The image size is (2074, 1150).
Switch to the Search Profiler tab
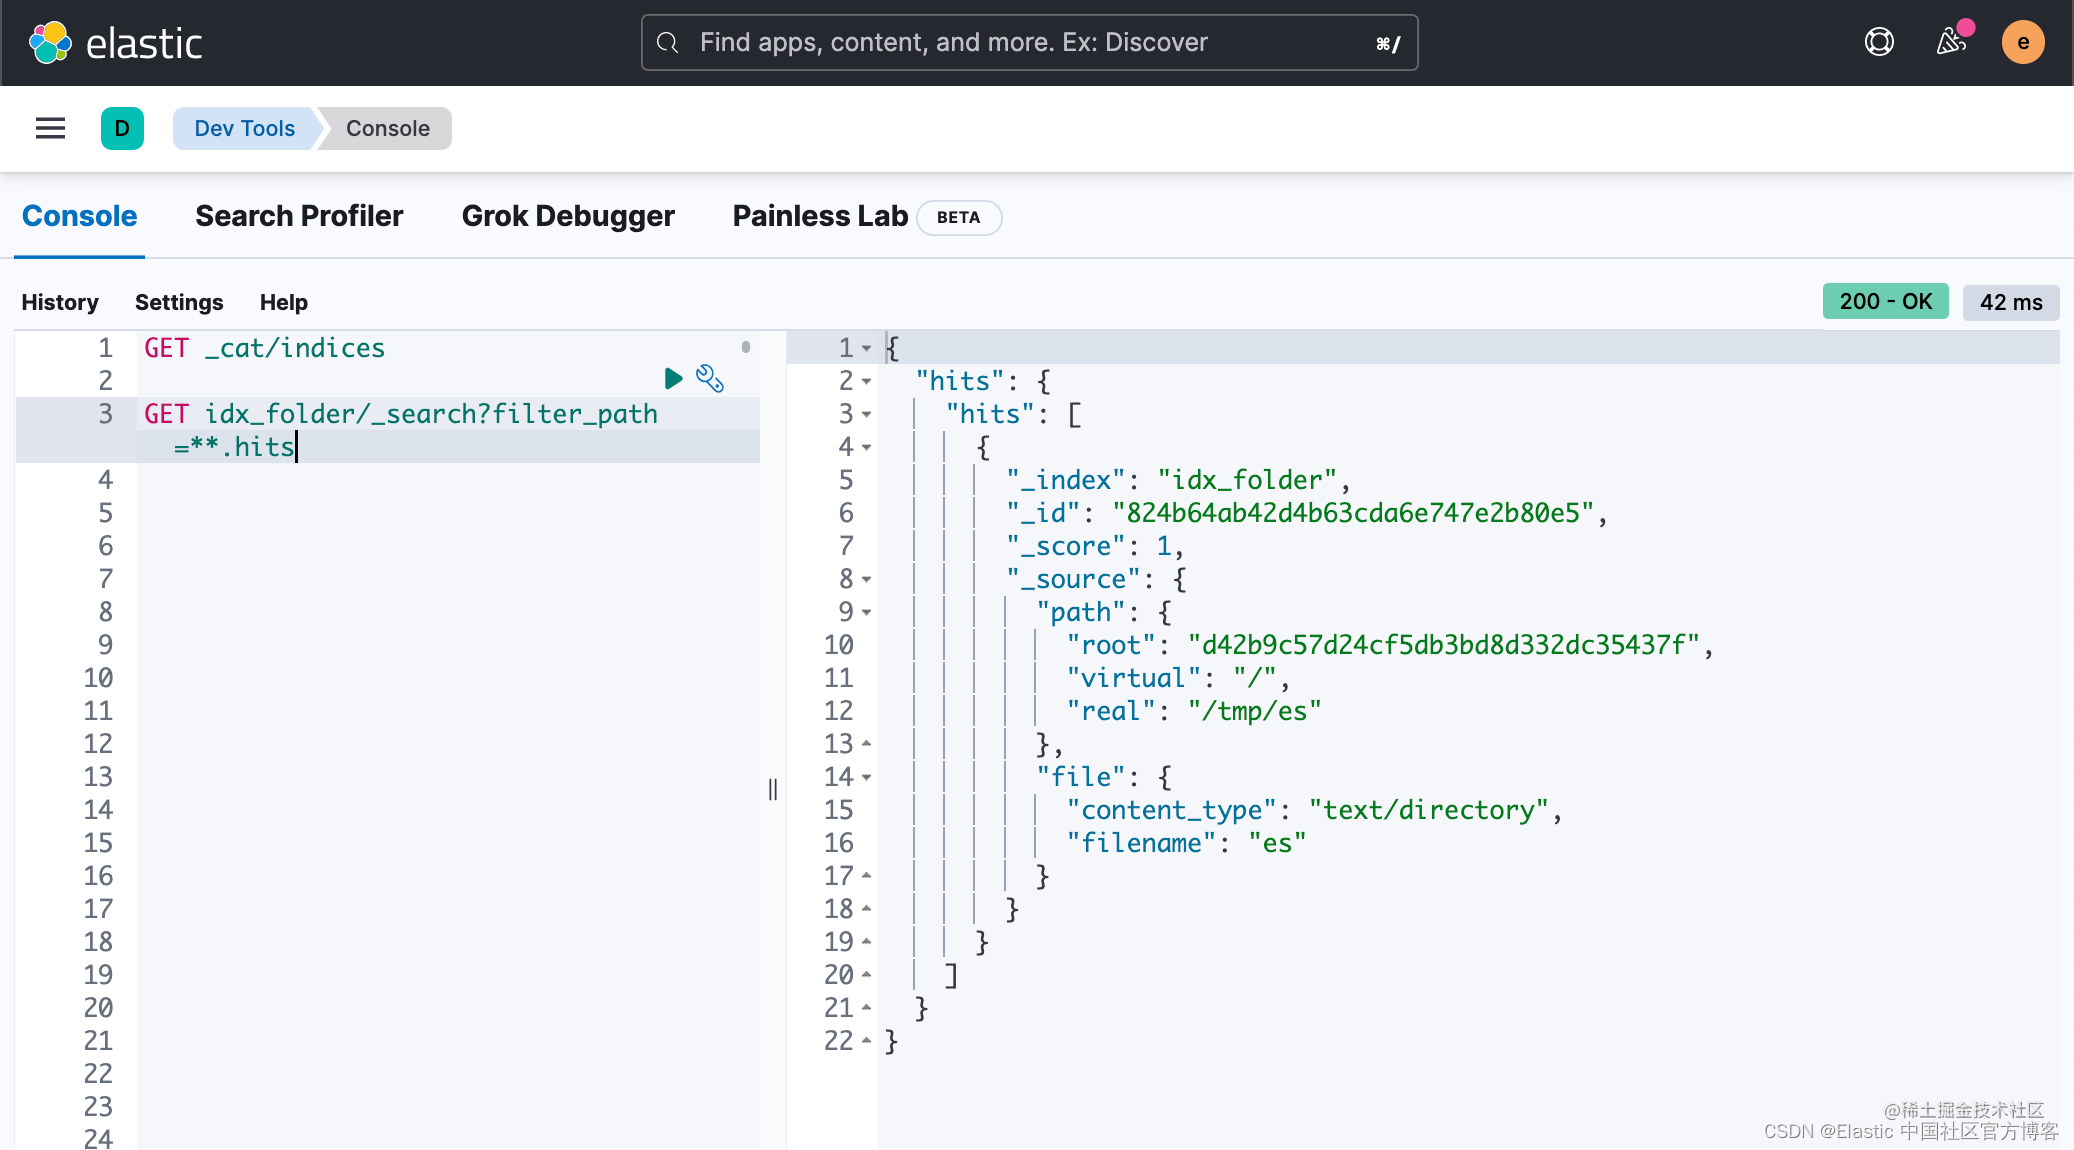[299, 216]
